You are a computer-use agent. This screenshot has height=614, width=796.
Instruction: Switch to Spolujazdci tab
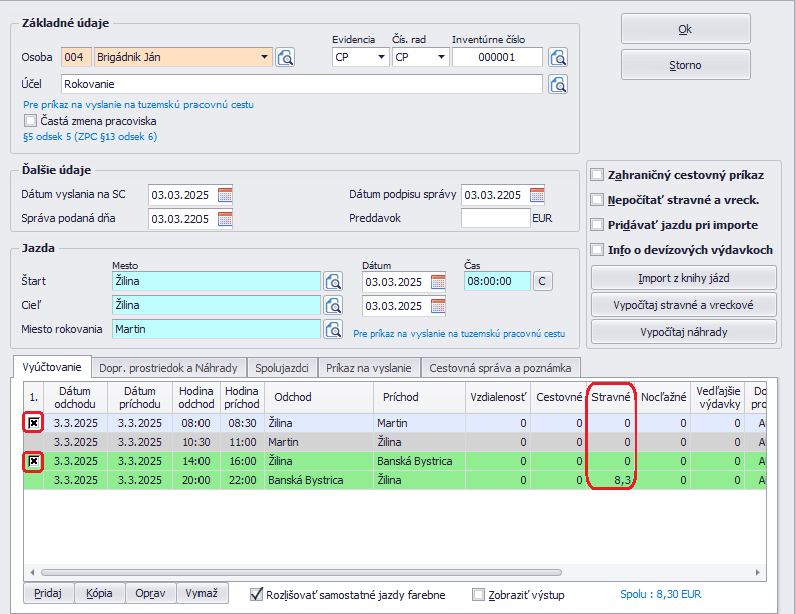click(x=283, y=368)
